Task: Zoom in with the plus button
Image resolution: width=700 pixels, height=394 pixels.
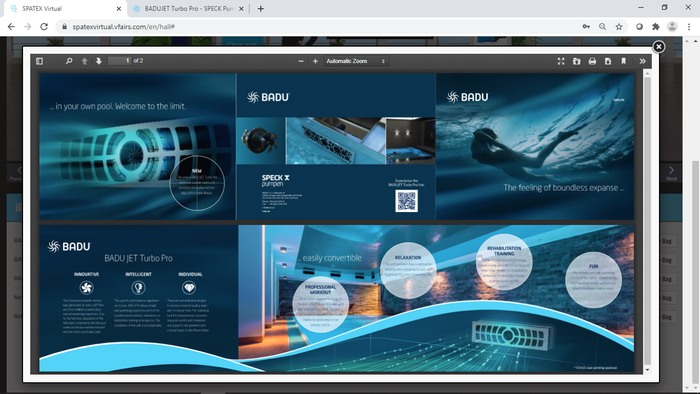Action: coord(315,61)
